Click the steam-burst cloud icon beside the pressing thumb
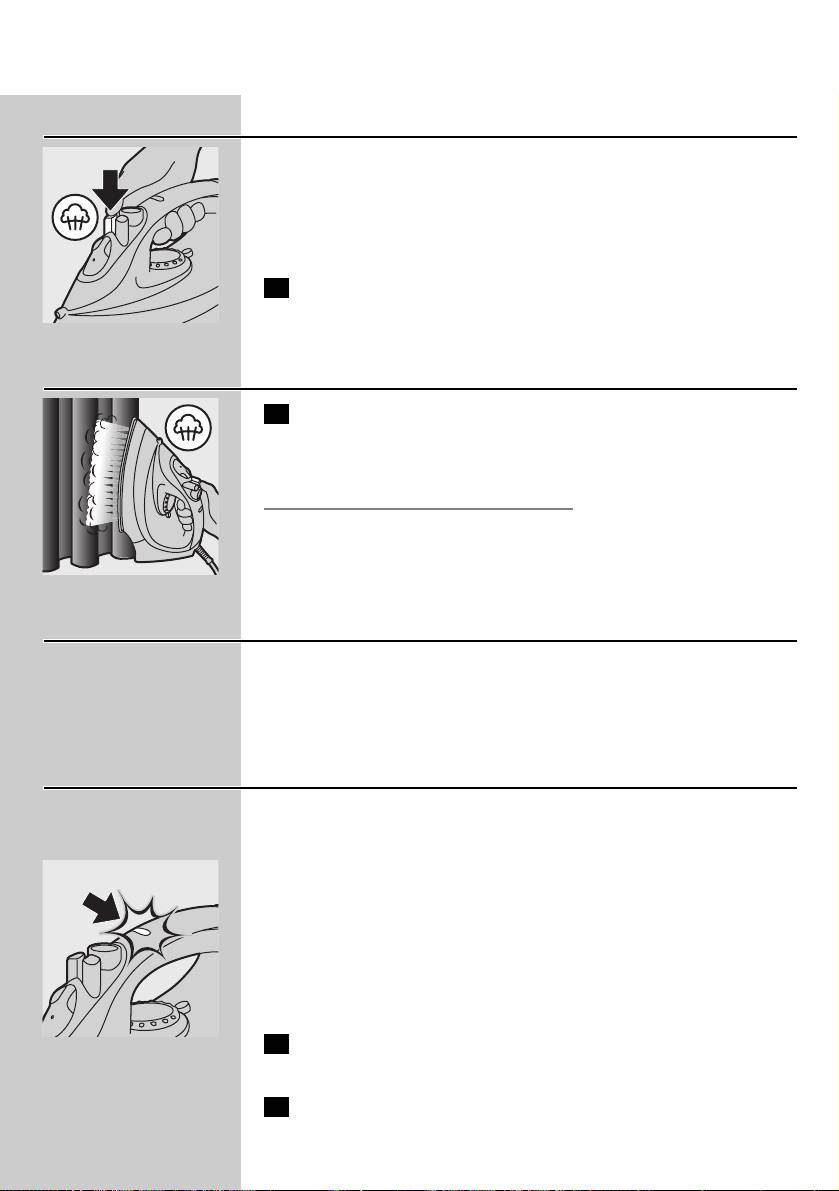 tap(75, 219)
